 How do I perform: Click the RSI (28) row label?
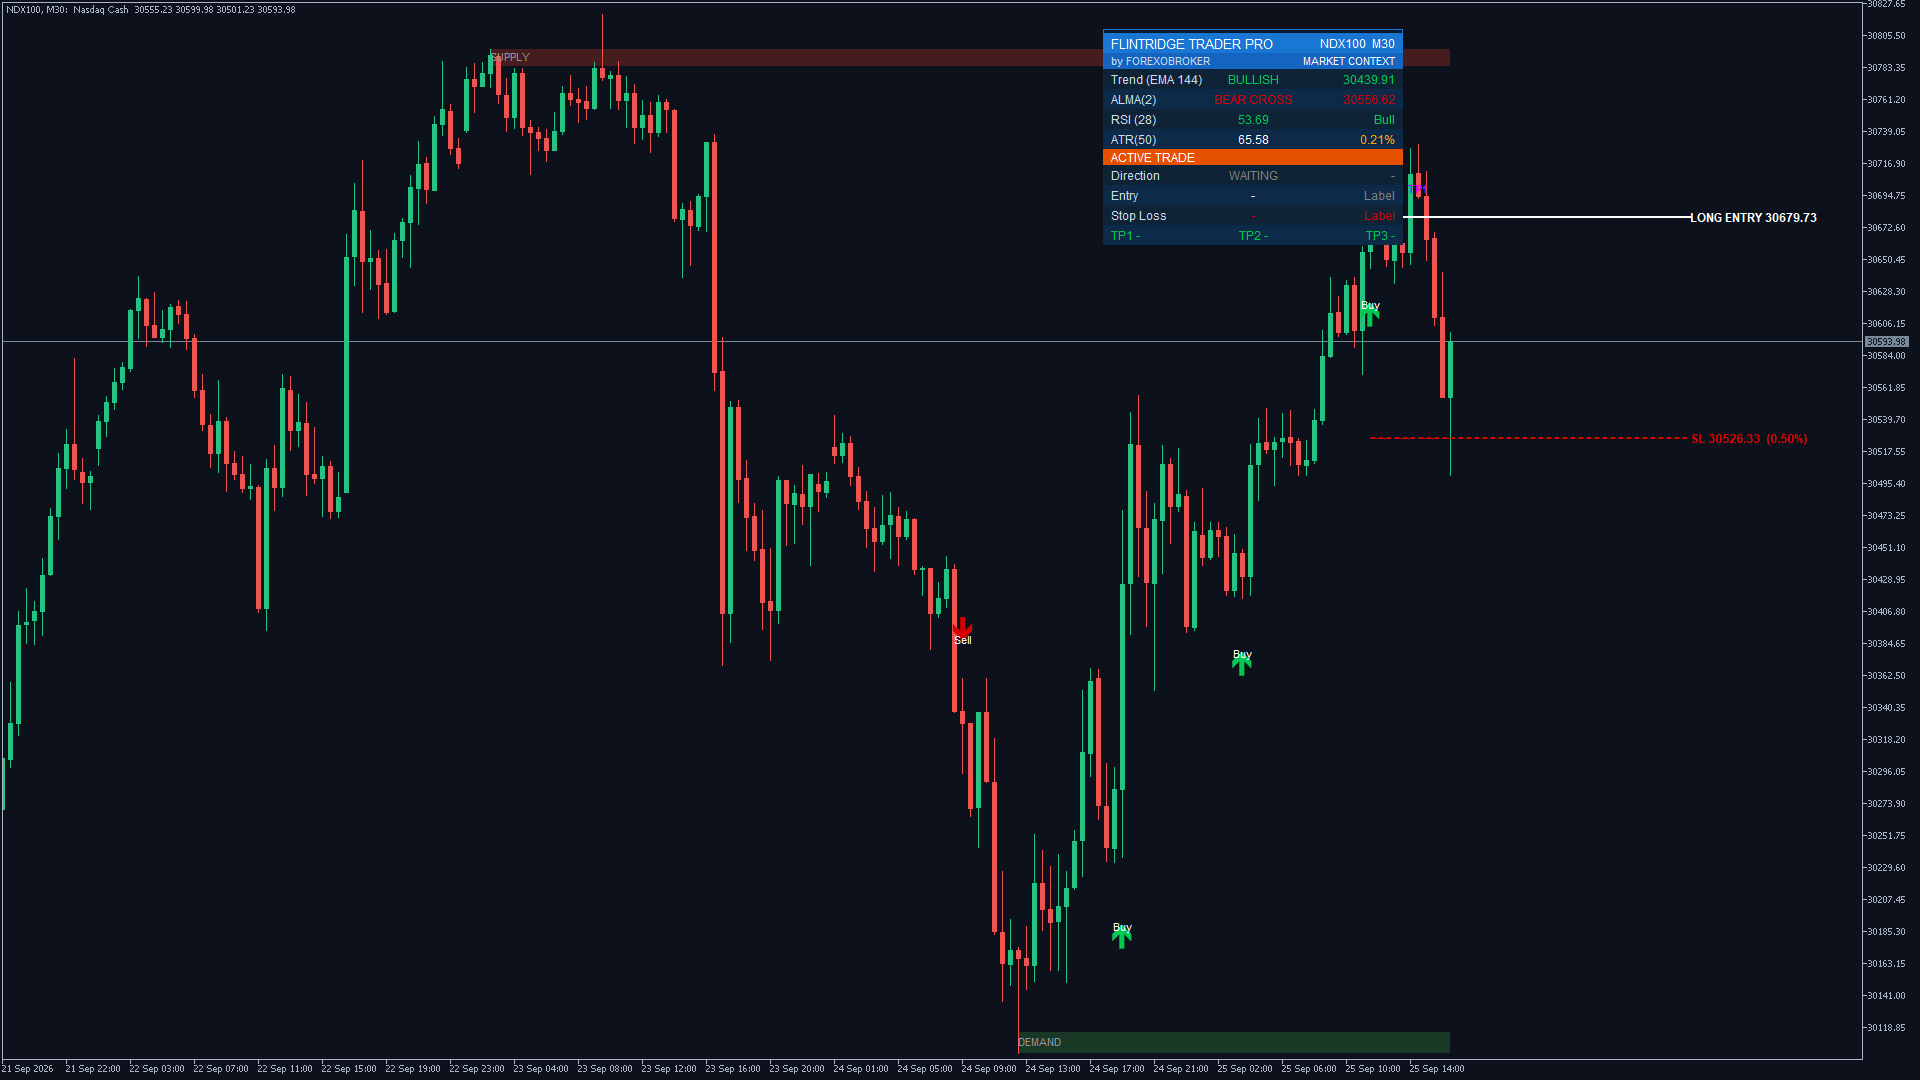(x=1133, y=120)
